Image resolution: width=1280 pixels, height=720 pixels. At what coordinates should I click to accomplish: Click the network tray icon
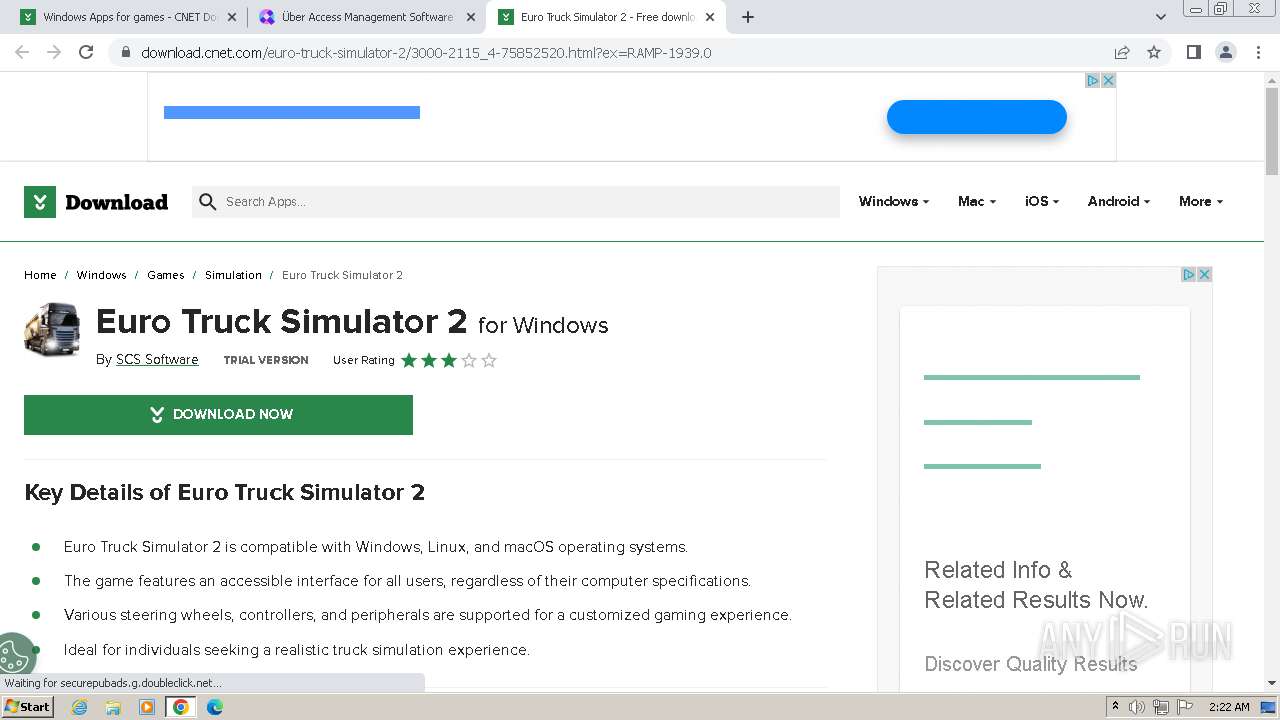tap(1161, 707)
